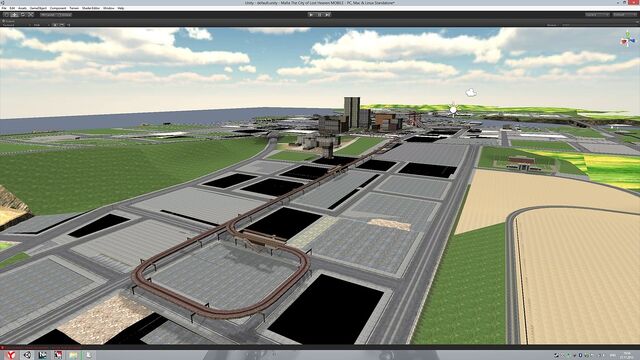This screenshot has width=640, height=360.
Task: Open the Textured draw mode dropdown
Action: (16, 25)
